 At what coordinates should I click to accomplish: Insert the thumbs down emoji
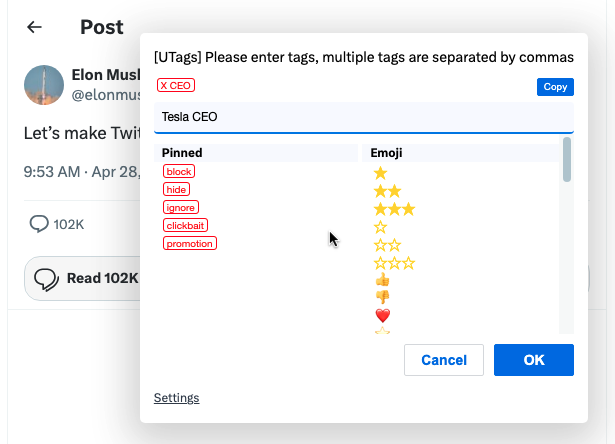[x=381, y=297]
